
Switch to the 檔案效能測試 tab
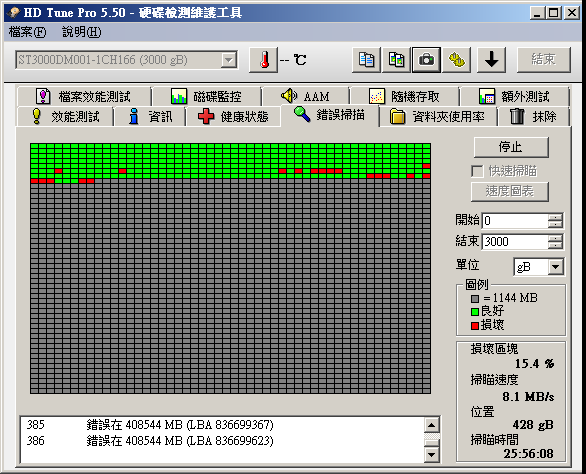click(x=84, y=96)
